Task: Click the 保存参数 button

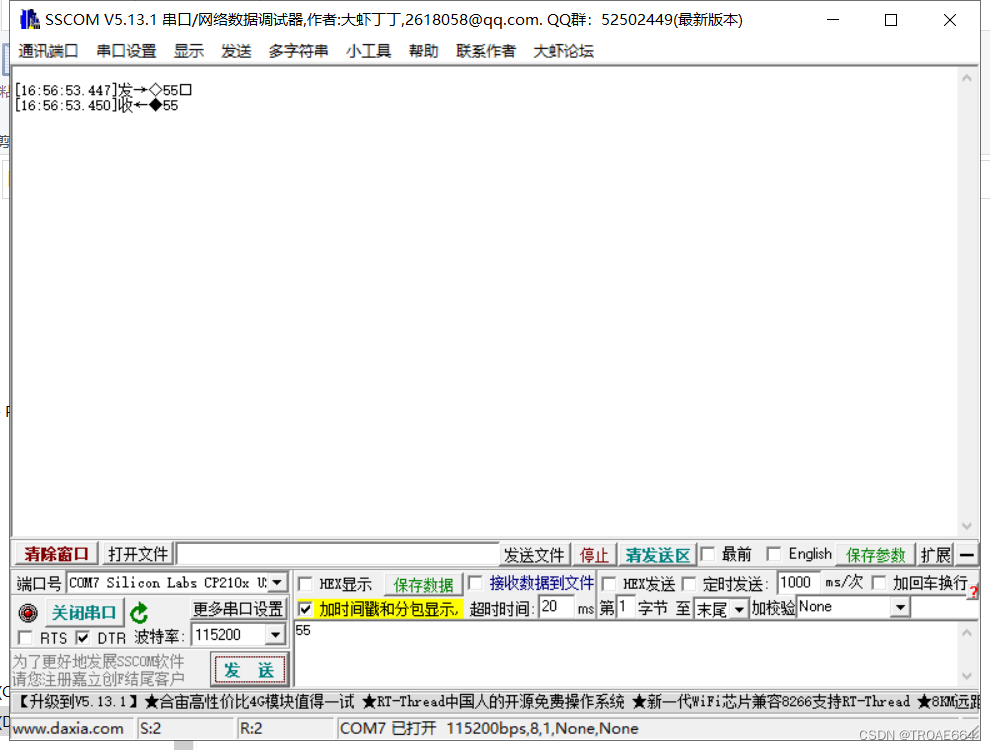Action: [x=876, y=555]
